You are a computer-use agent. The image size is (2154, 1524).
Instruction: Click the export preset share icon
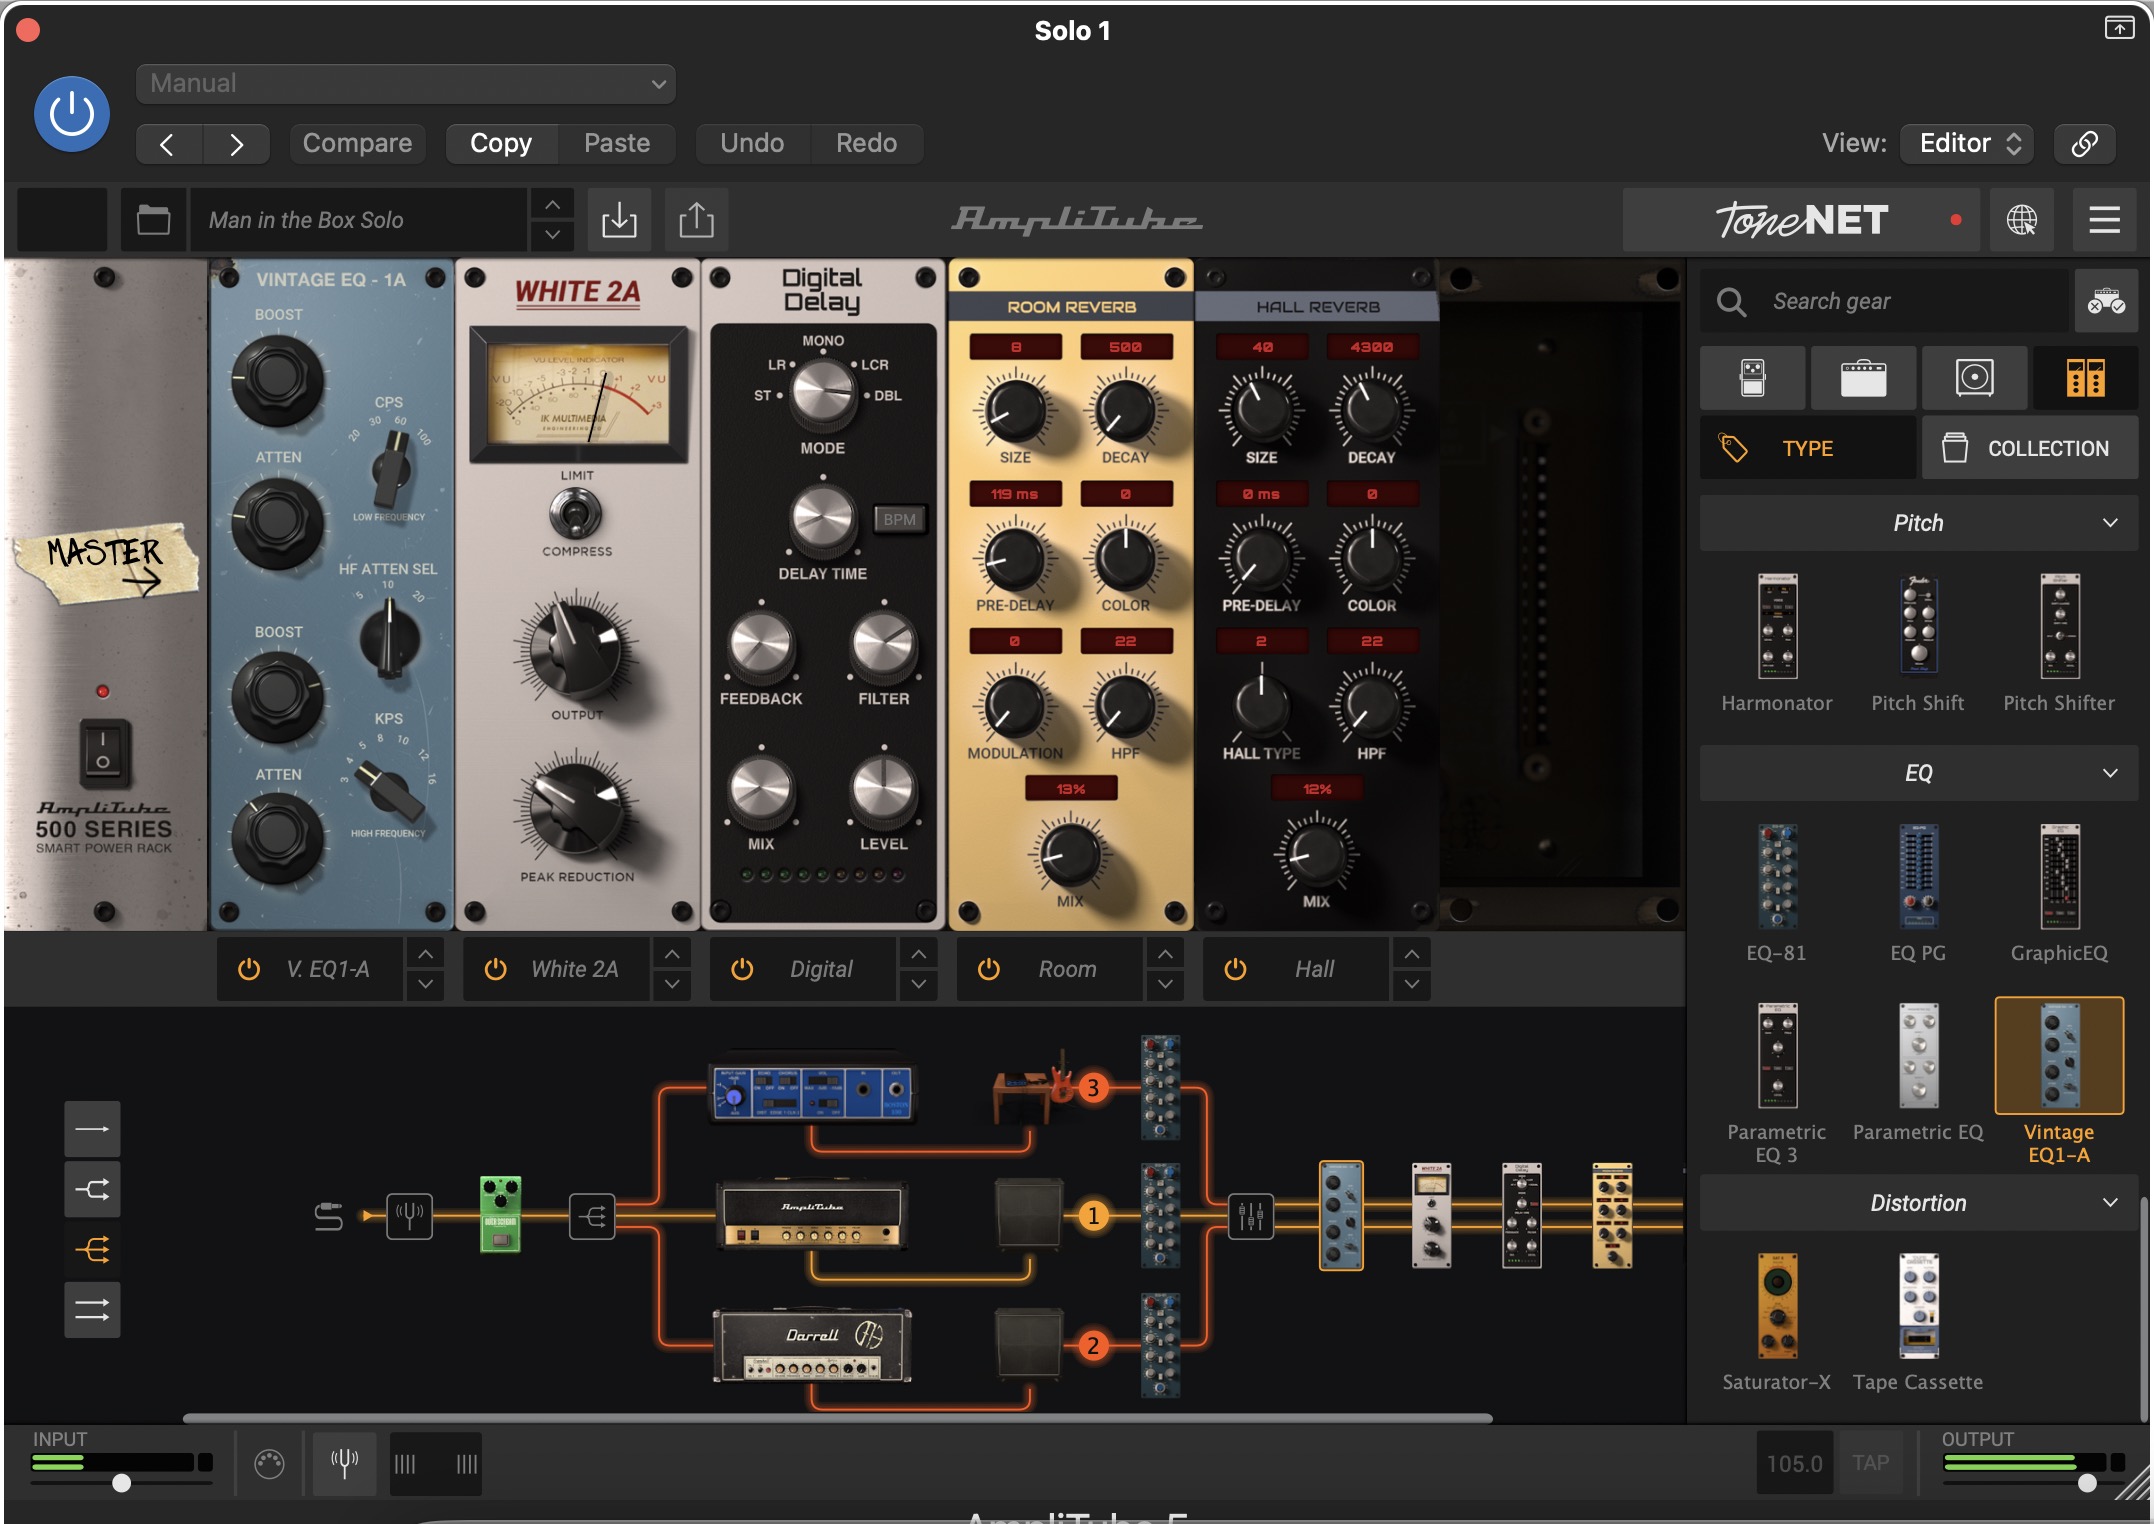pyautogui.click(x=697, y=219)
